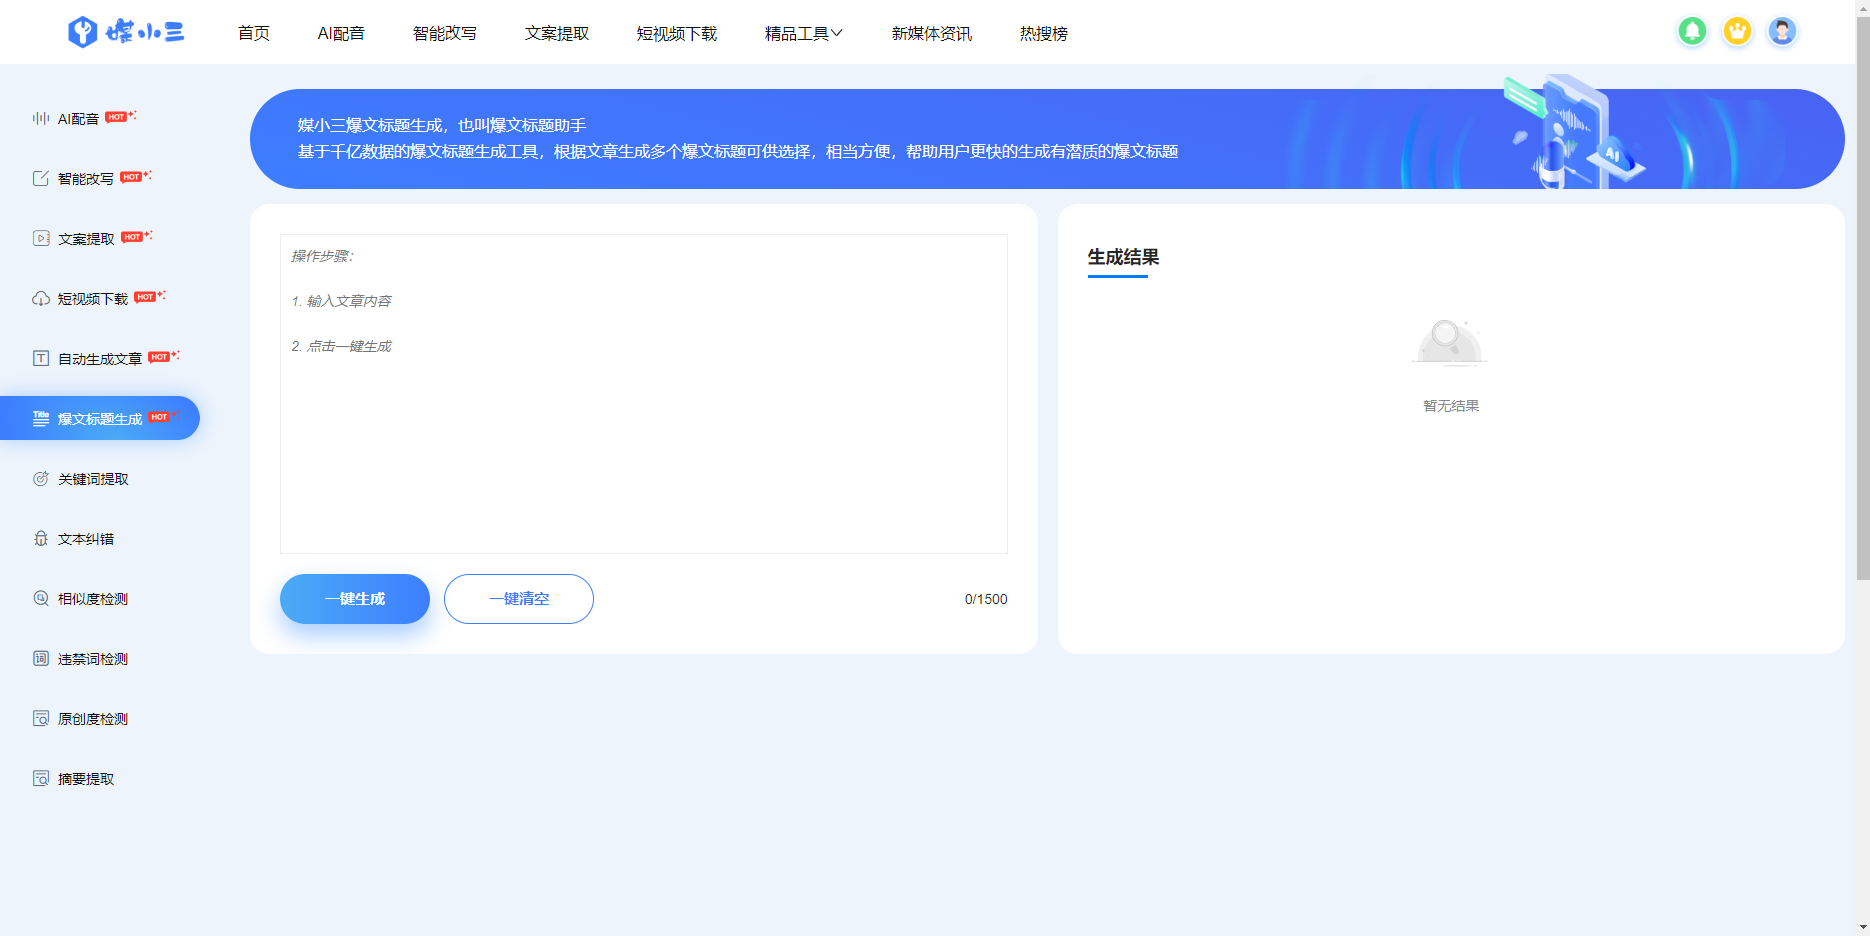
Task: Click the 媒小三 logo
Action: point(126,32)
